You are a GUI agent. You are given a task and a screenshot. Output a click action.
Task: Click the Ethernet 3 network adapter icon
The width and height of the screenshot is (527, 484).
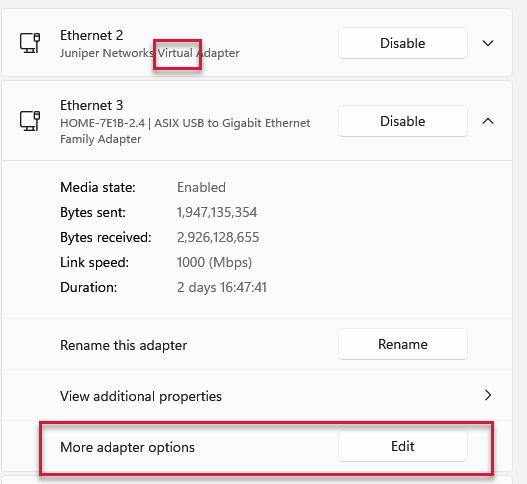point(30,121)
